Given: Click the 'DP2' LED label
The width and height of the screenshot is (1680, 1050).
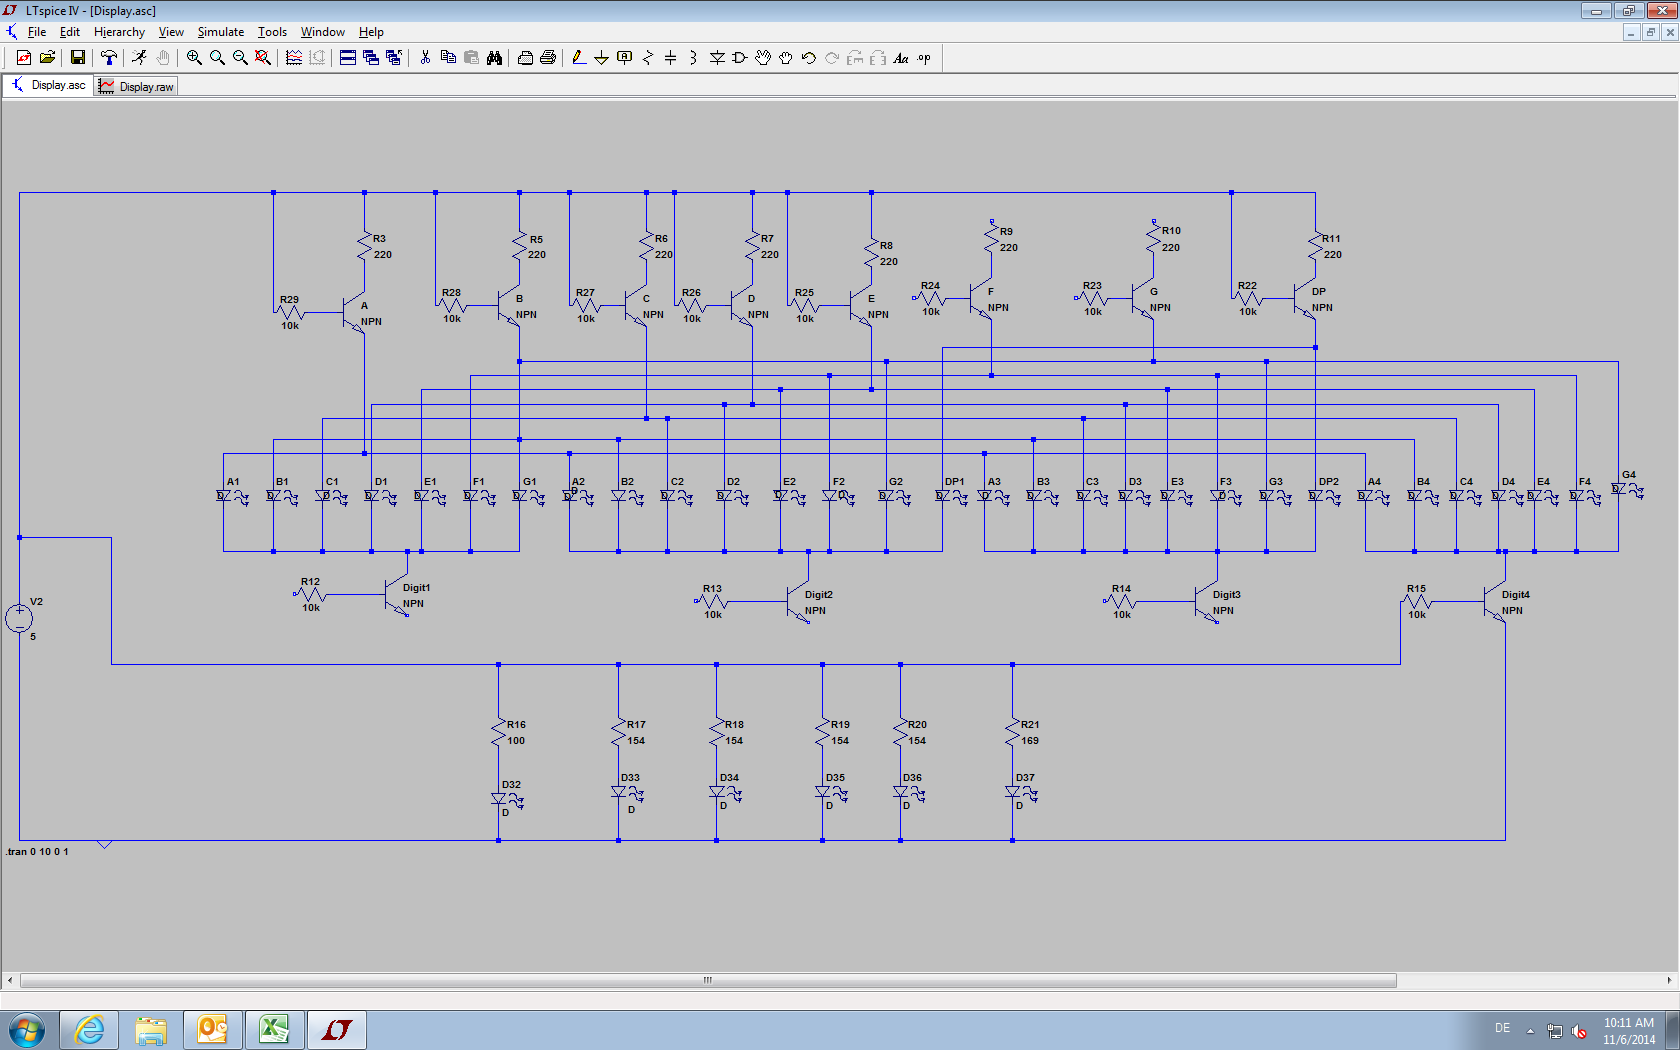Looking at the screenshot, I should pos(1328,482).
